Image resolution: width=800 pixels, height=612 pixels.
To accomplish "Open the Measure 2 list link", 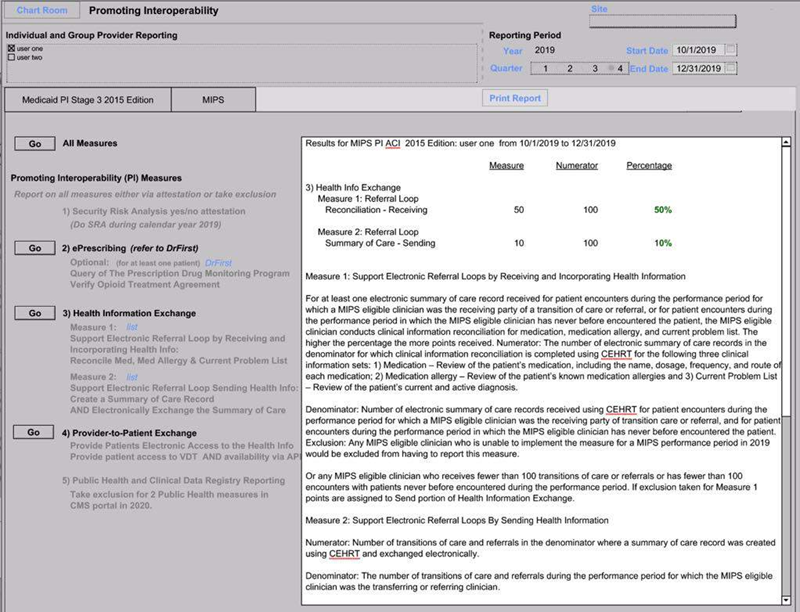I will 132,376.
